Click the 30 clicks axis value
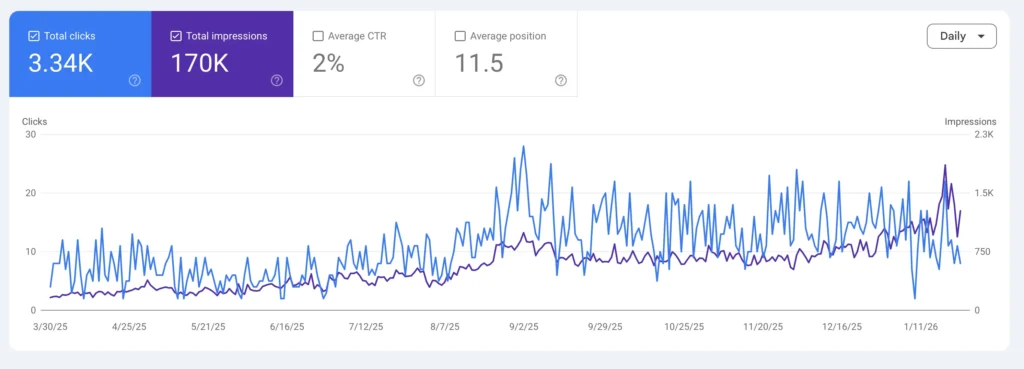The width and height of the screenshot is (1024, 369). pyautogui.click(x=30, y=135)
